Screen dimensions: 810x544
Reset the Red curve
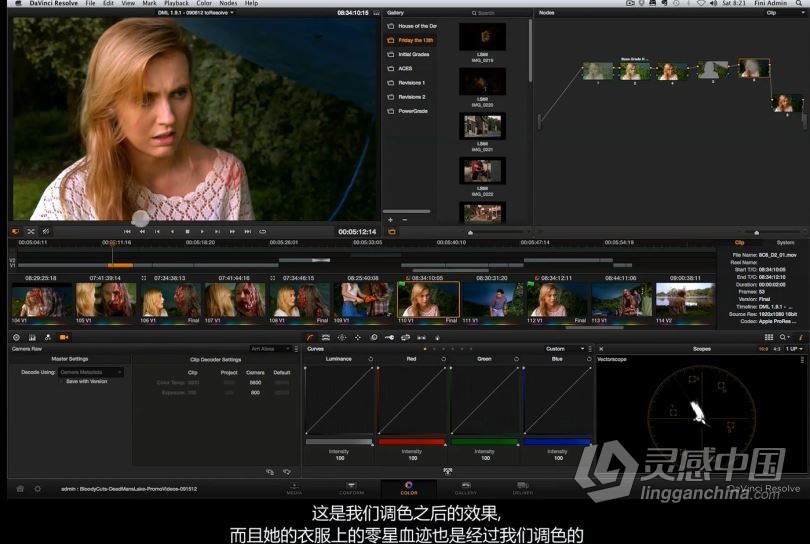tap(443, 359)
